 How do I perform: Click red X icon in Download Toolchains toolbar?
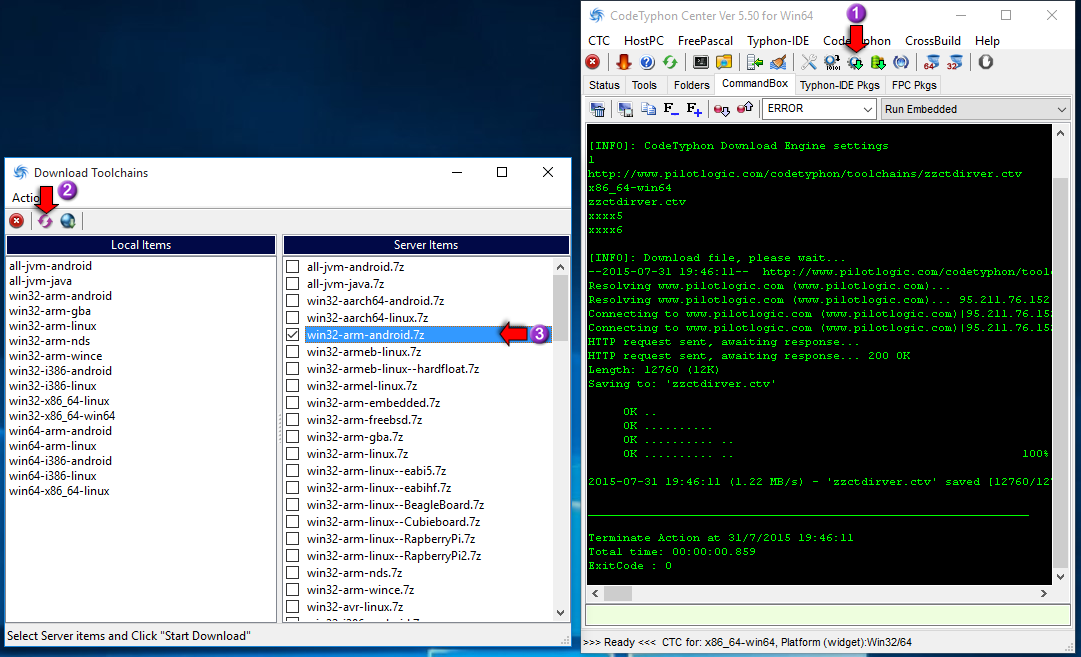(x=17, y=221)
